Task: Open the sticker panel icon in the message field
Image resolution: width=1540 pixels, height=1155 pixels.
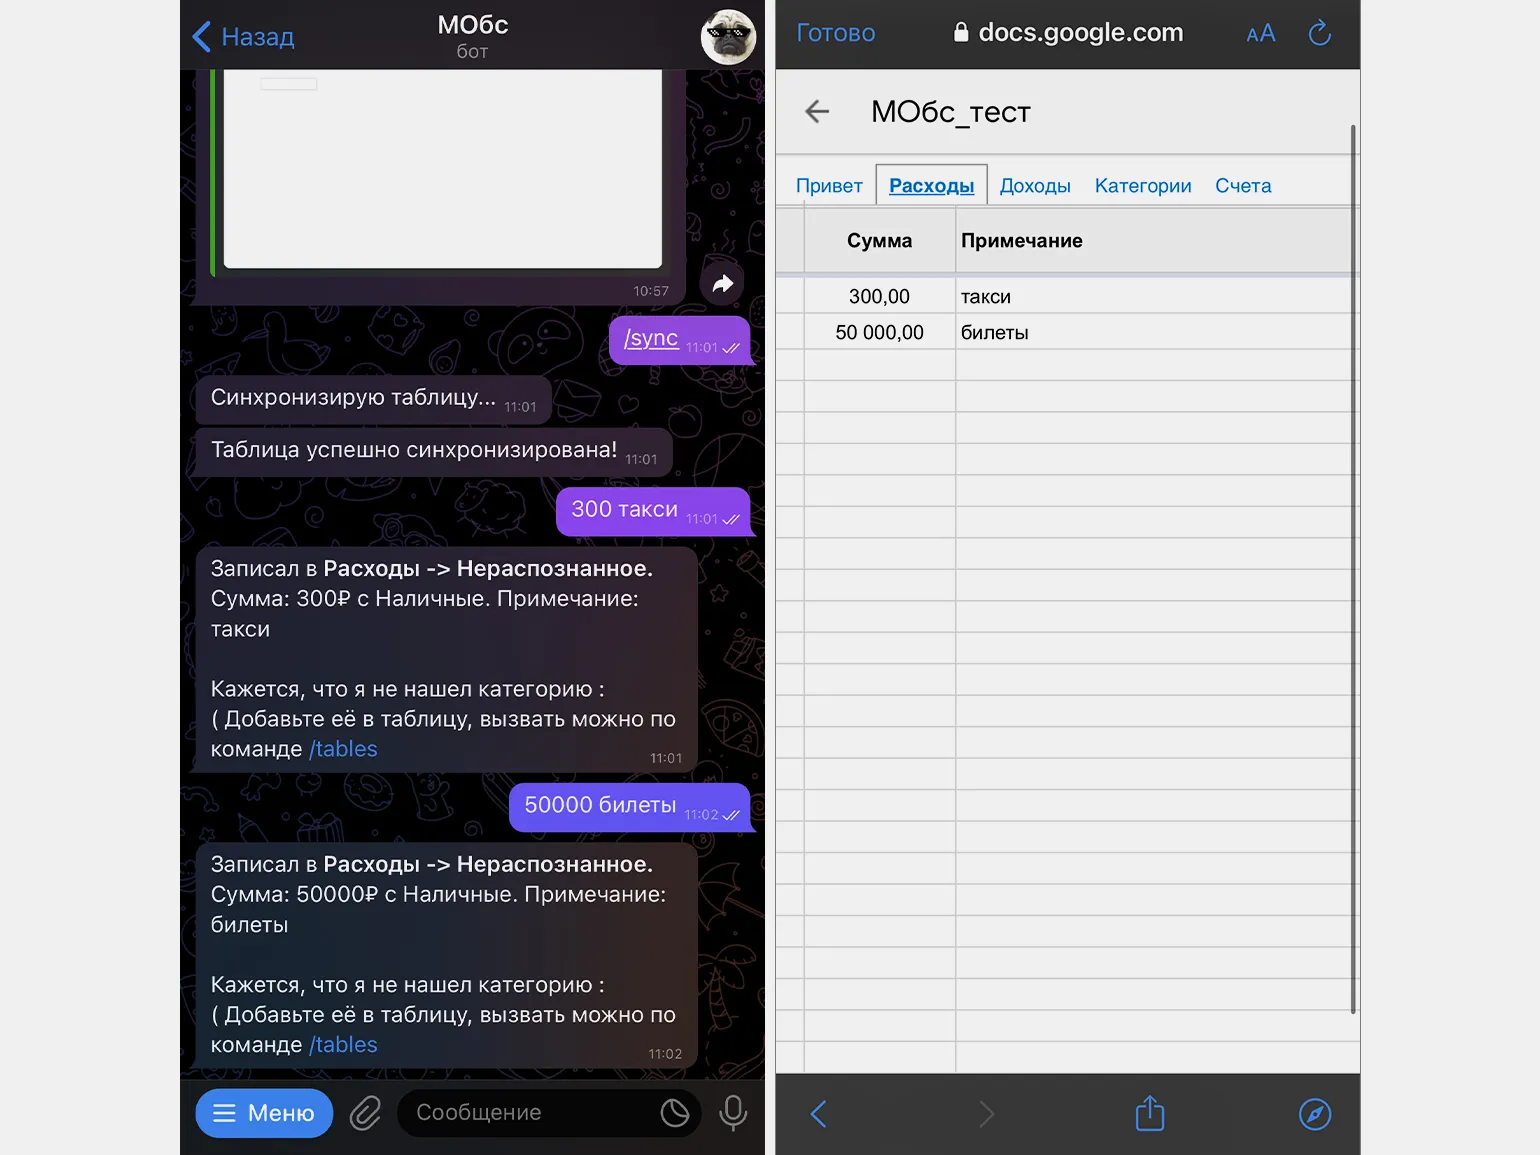Action: tap(675, 1113)
